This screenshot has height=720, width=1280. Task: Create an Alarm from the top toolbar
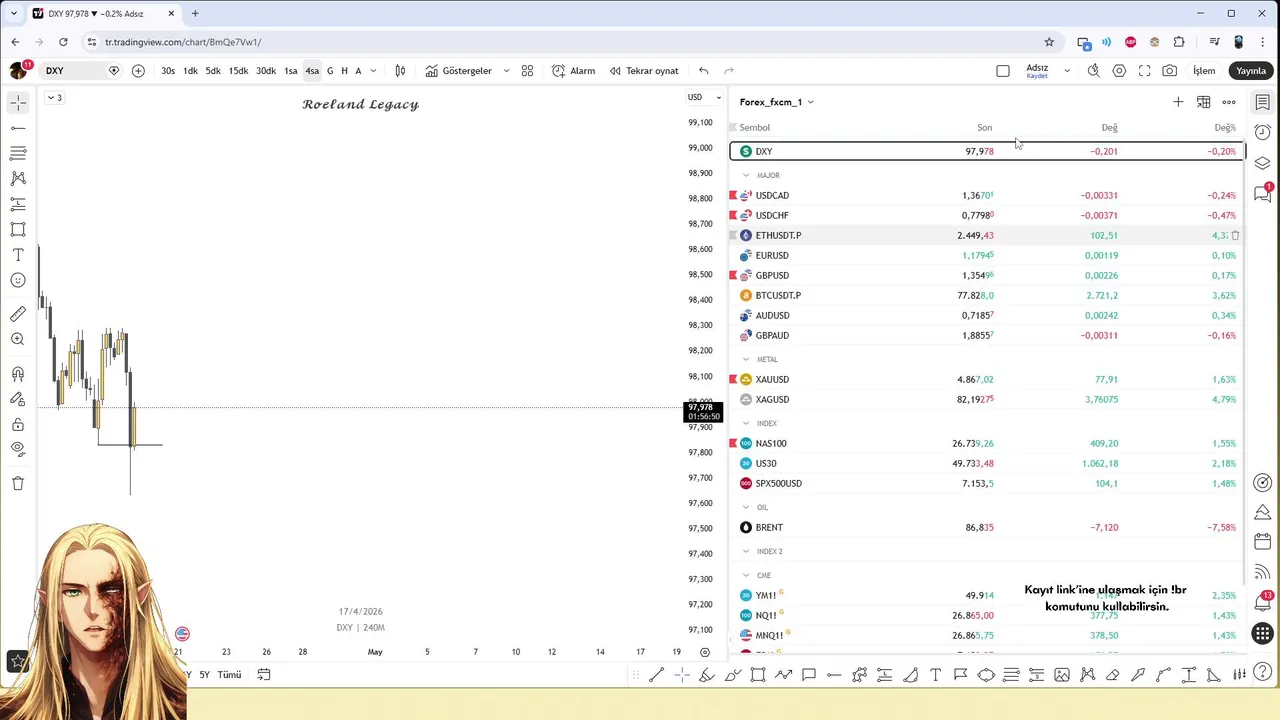click(x=573, y=71)
